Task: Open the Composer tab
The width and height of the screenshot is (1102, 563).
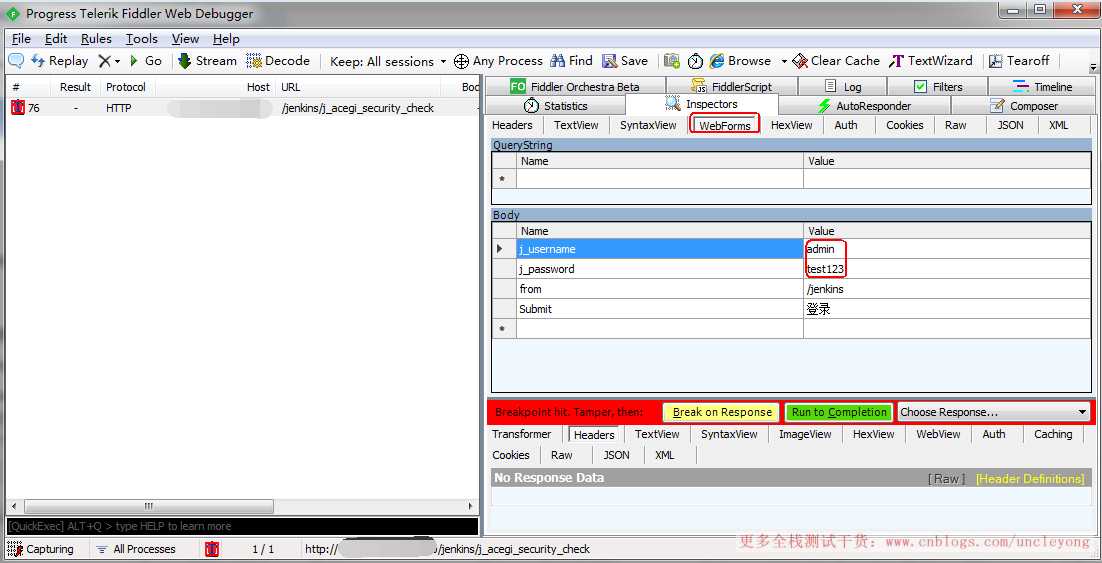Action: (x=1024, y=106)
